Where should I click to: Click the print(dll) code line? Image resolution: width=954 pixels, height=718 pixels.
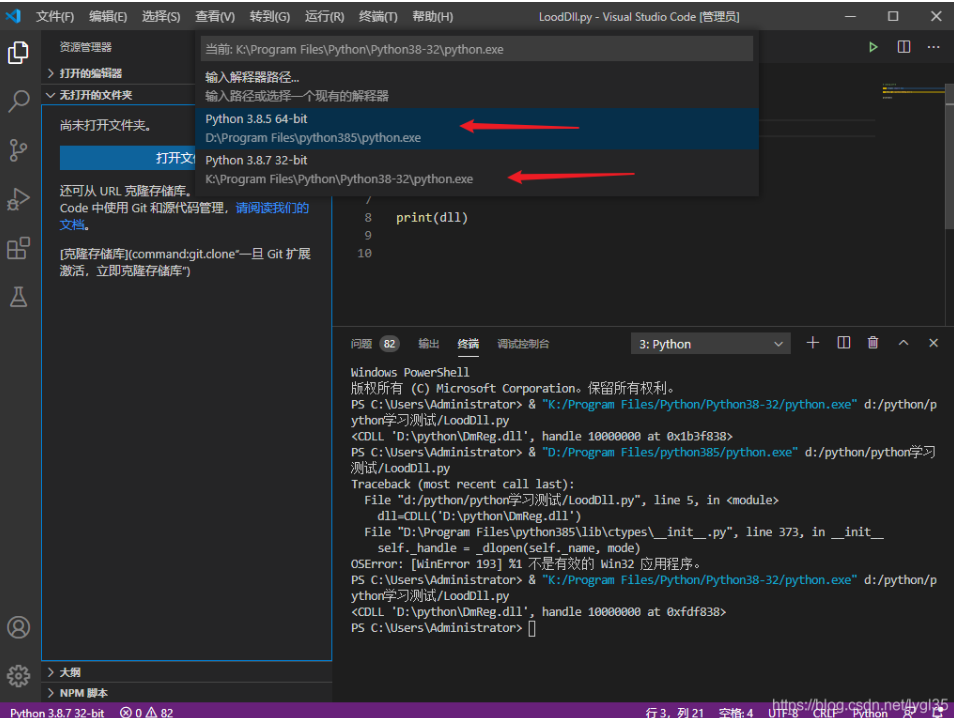click(432, 218)
